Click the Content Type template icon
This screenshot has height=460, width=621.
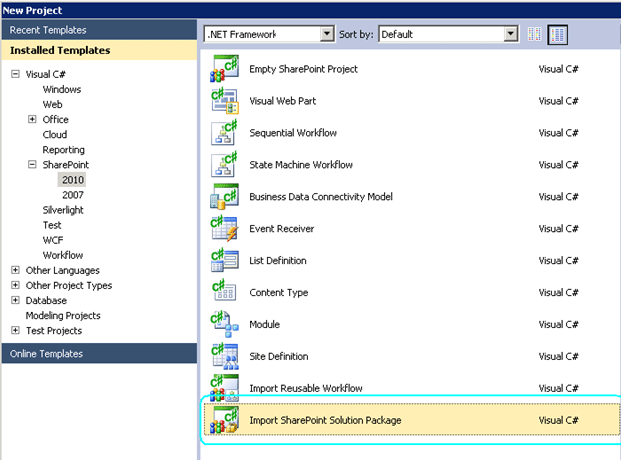224,292
